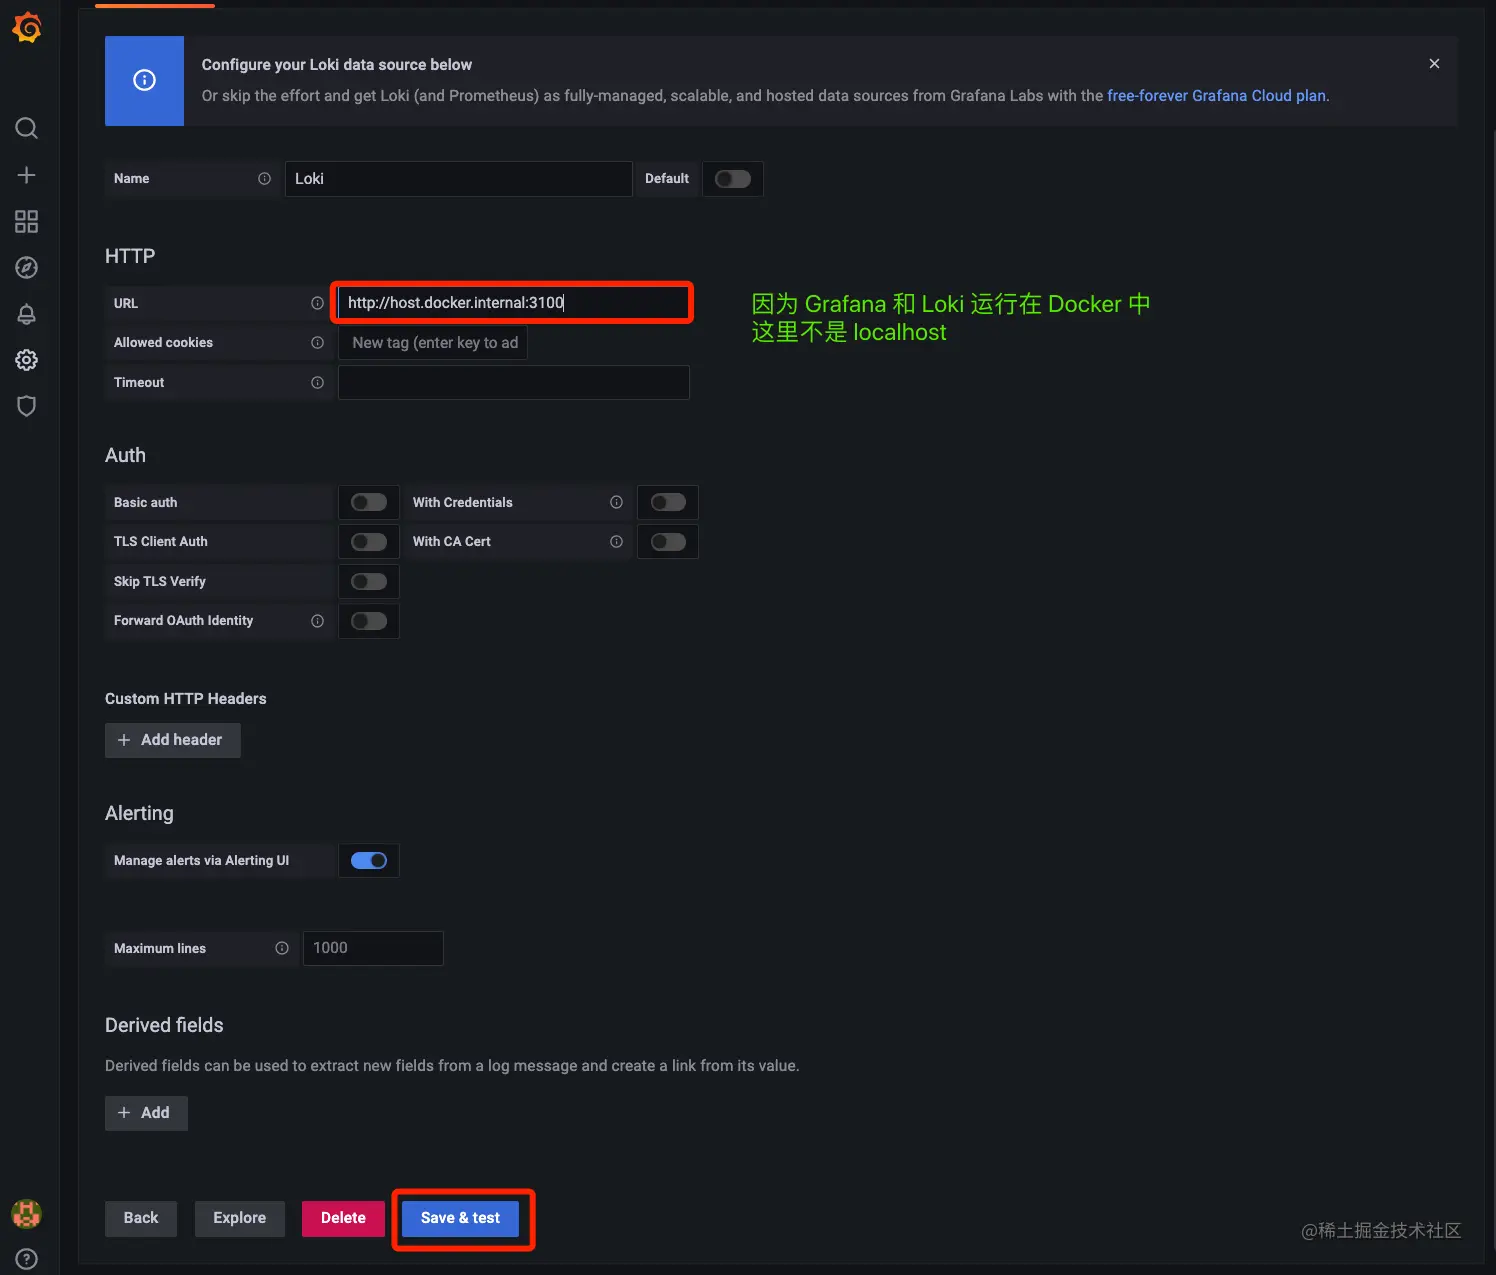Focus the Timeout input field

point(513,383)
